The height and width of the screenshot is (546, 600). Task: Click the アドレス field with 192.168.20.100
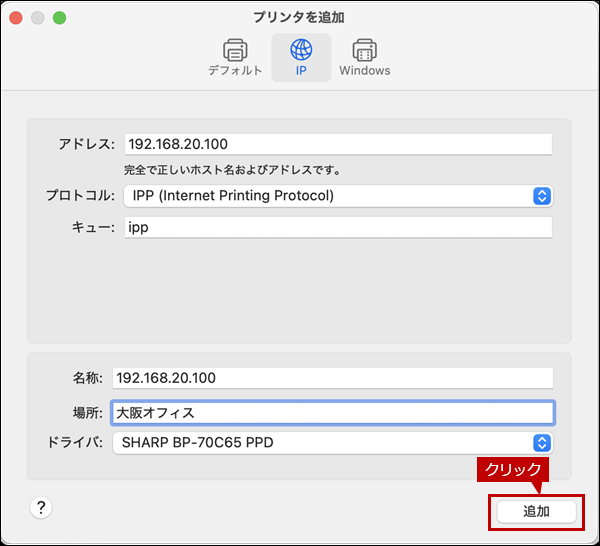tap(337, 144)
